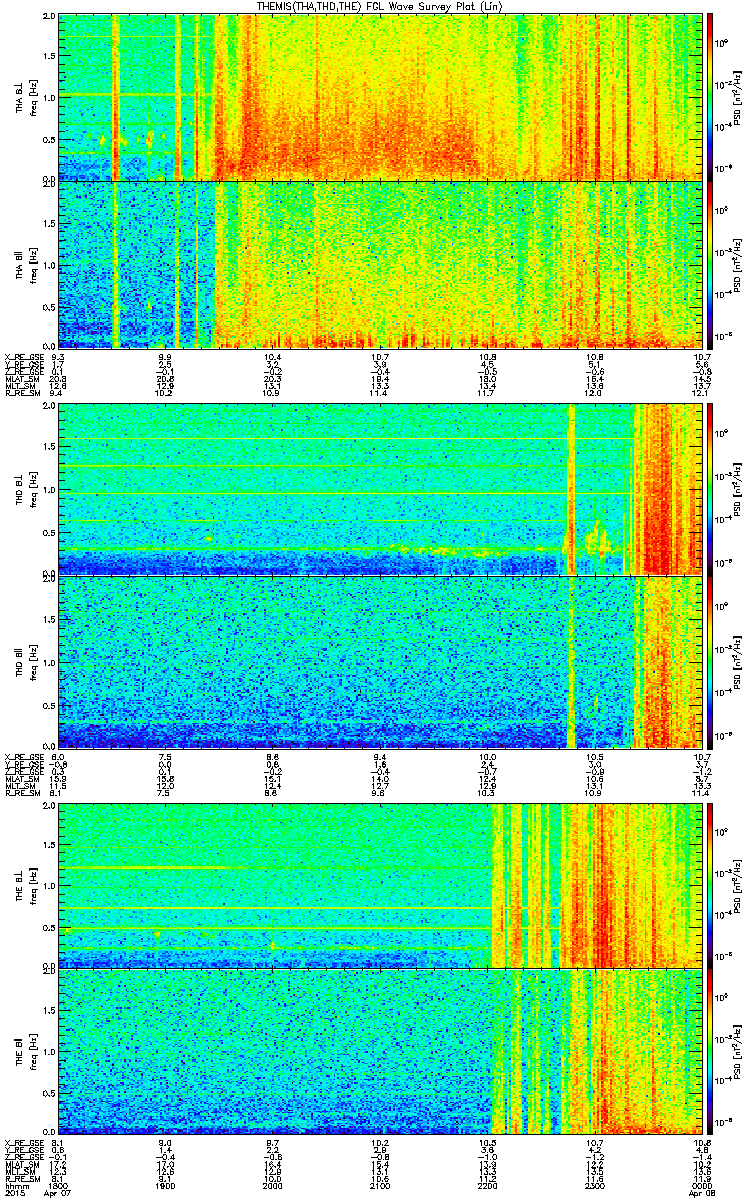This screenshot has width=750, height=1200.
Task: Select the THE BL spectrogram panel
Action: (x=379, y=885)
